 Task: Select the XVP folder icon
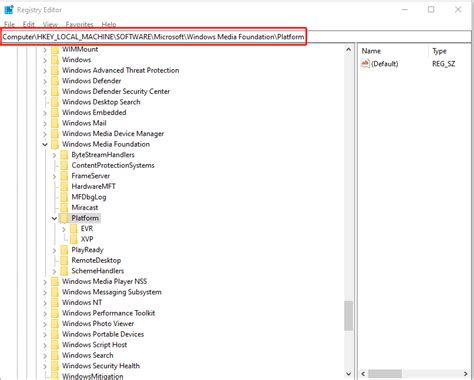coord(74,239)
